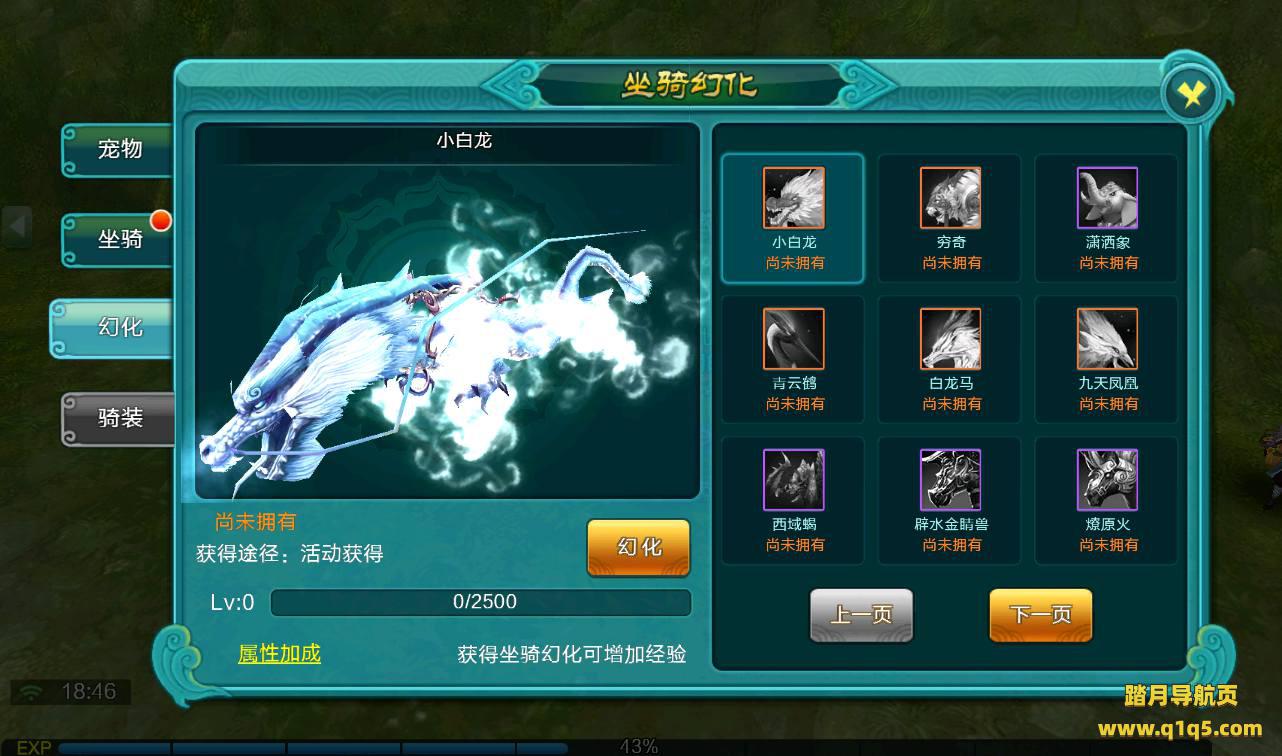
Task: Select the 白龙马 mount icon
Action: point(951,339)
